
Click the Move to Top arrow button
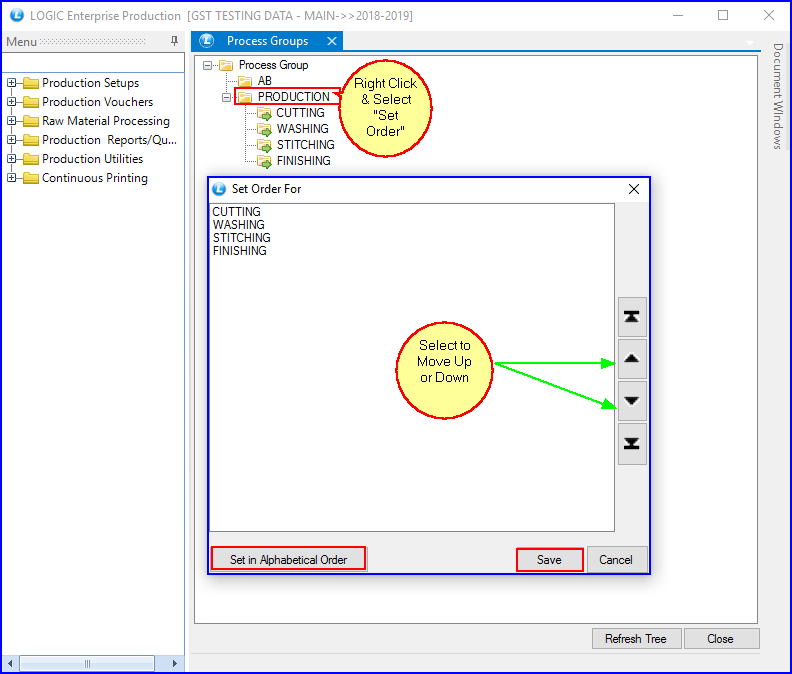click(632, 317)
